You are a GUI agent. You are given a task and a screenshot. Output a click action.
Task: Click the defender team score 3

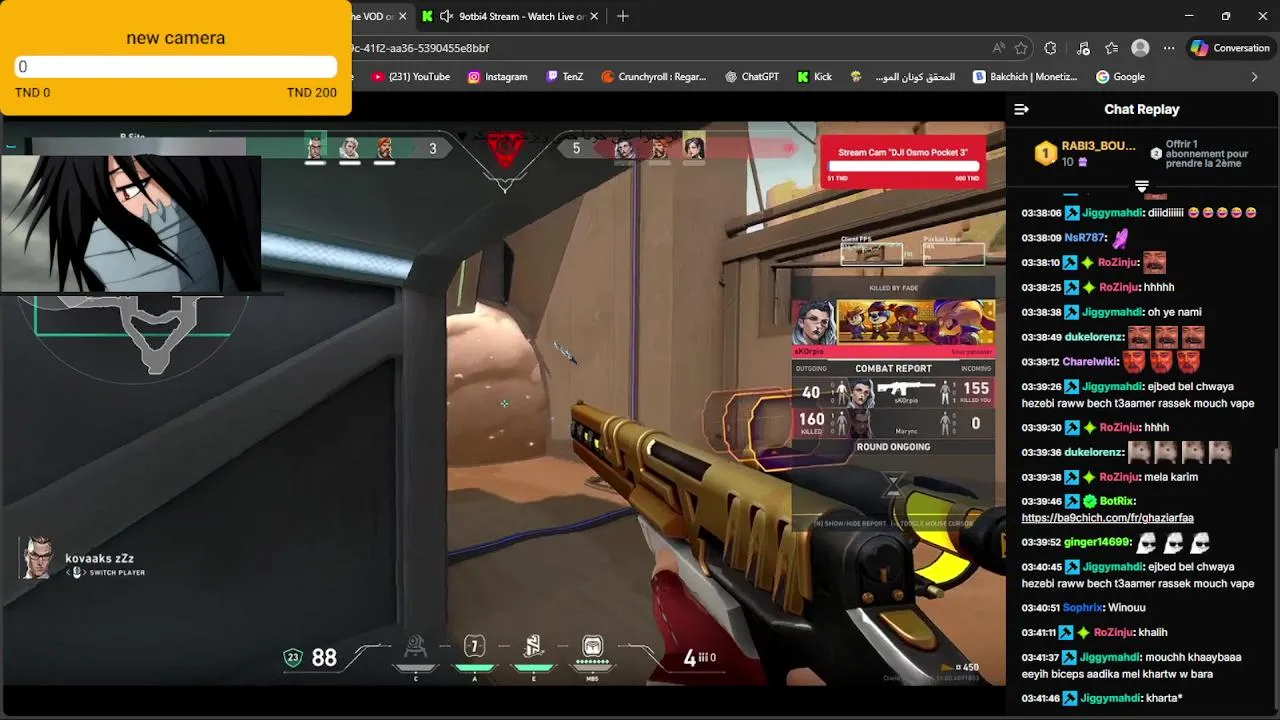pos(432,149)
